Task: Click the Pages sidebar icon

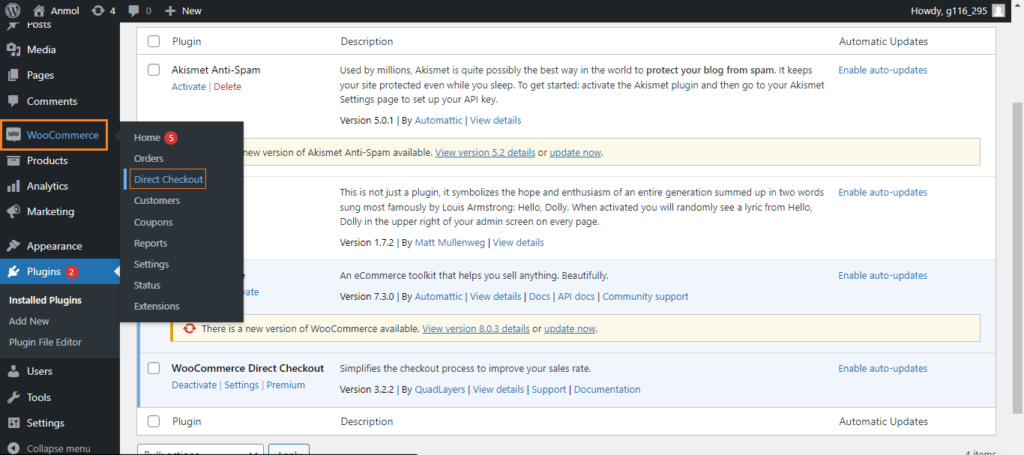Action: click(13, 75)
